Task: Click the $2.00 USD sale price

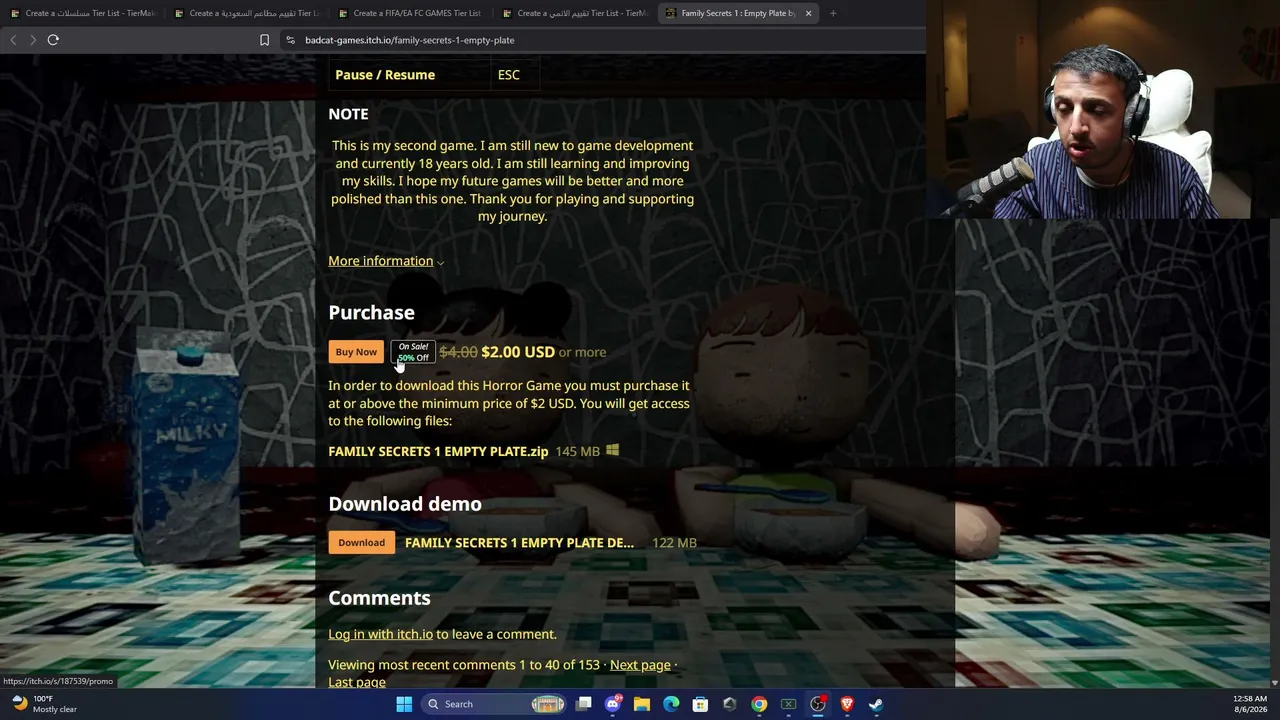Action: [518, 352]
